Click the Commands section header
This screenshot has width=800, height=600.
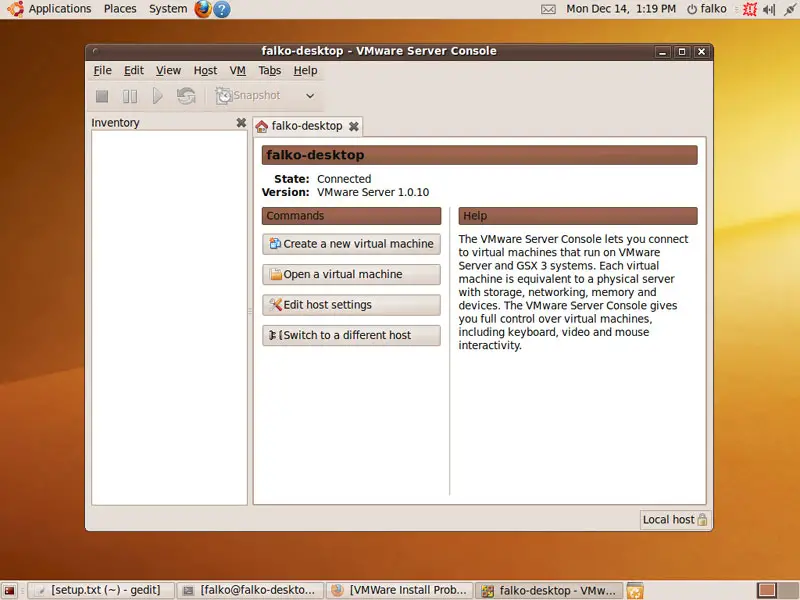coord(352,216)
